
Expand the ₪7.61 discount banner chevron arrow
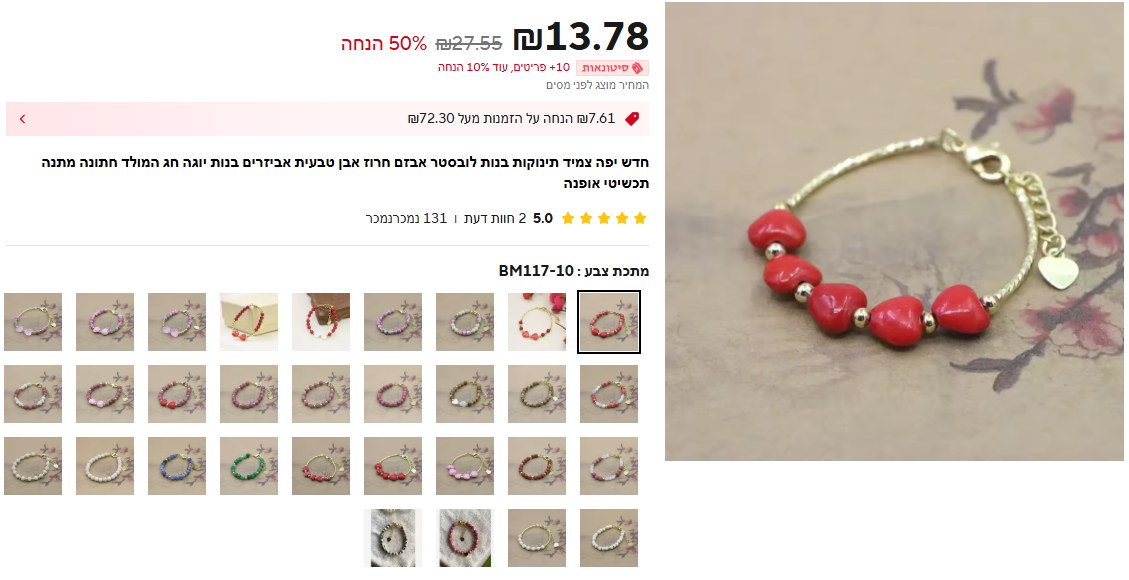click(23, 119)
